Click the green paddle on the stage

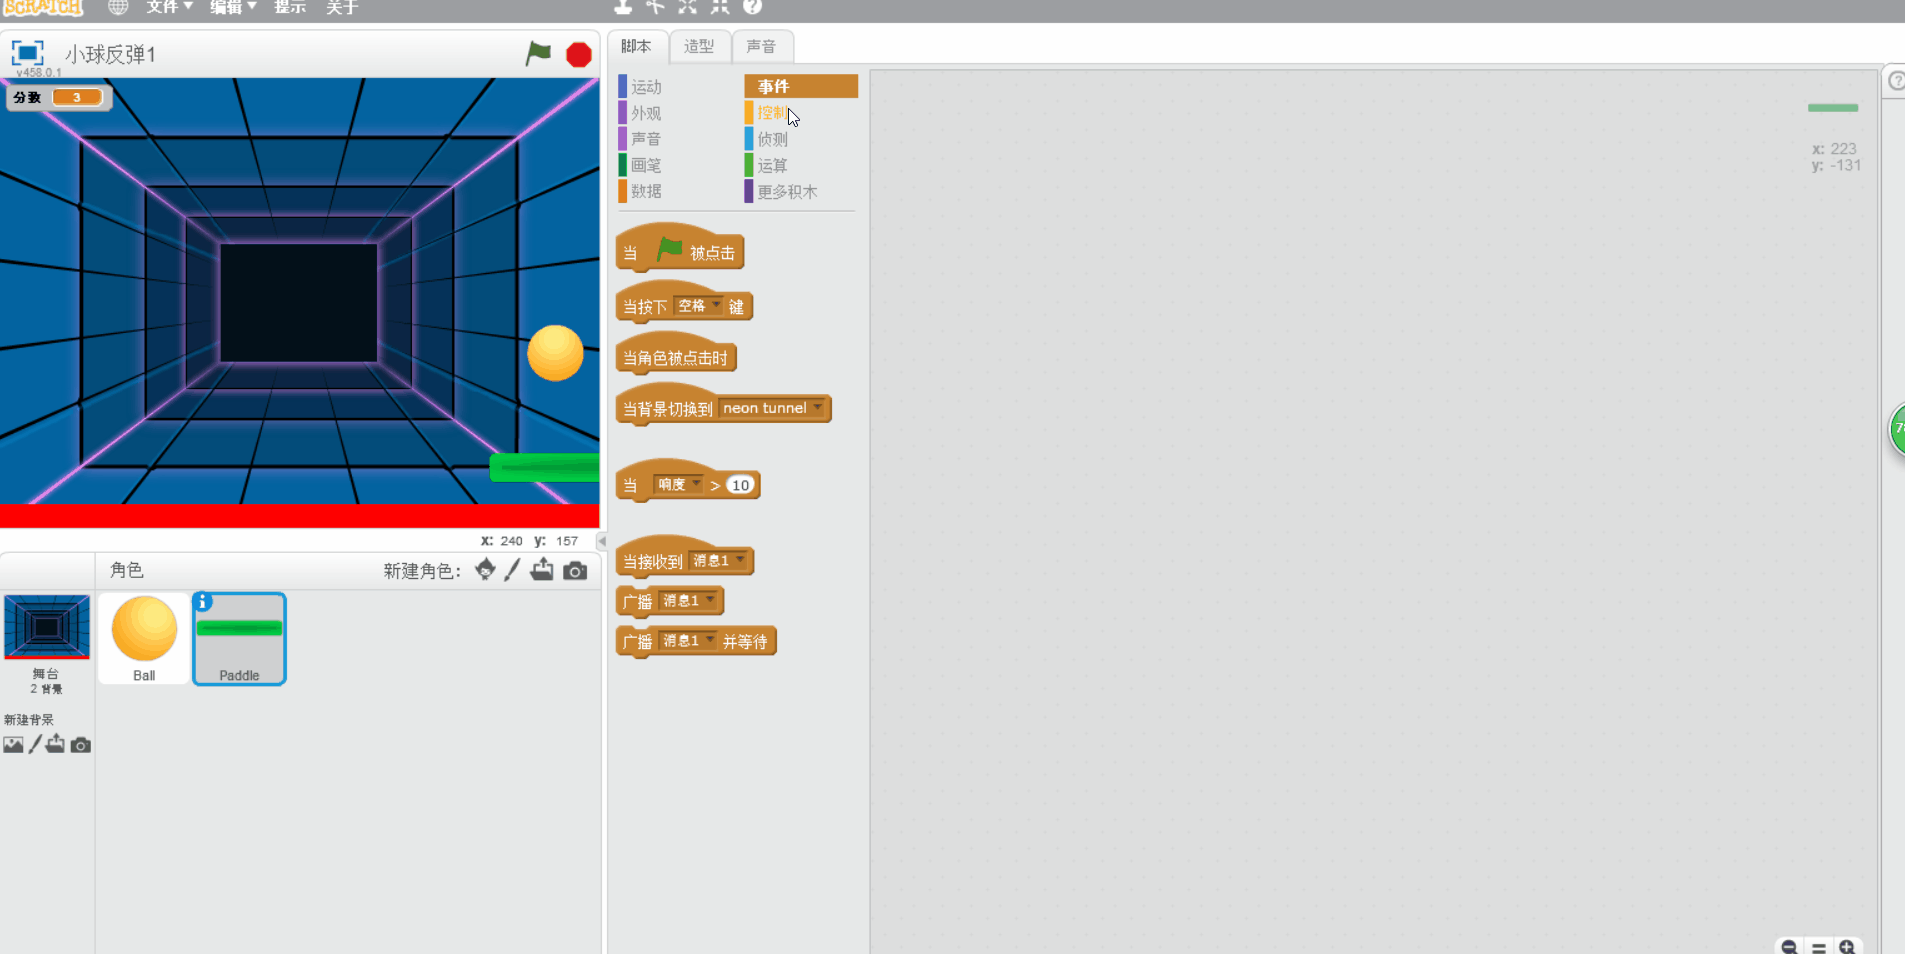(x=545, y=467)
